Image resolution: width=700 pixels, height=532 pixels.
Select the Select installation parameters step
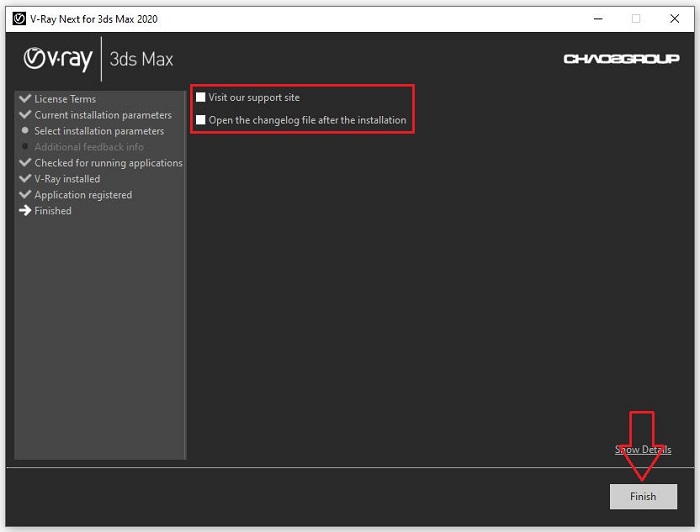tap(99, 131)
